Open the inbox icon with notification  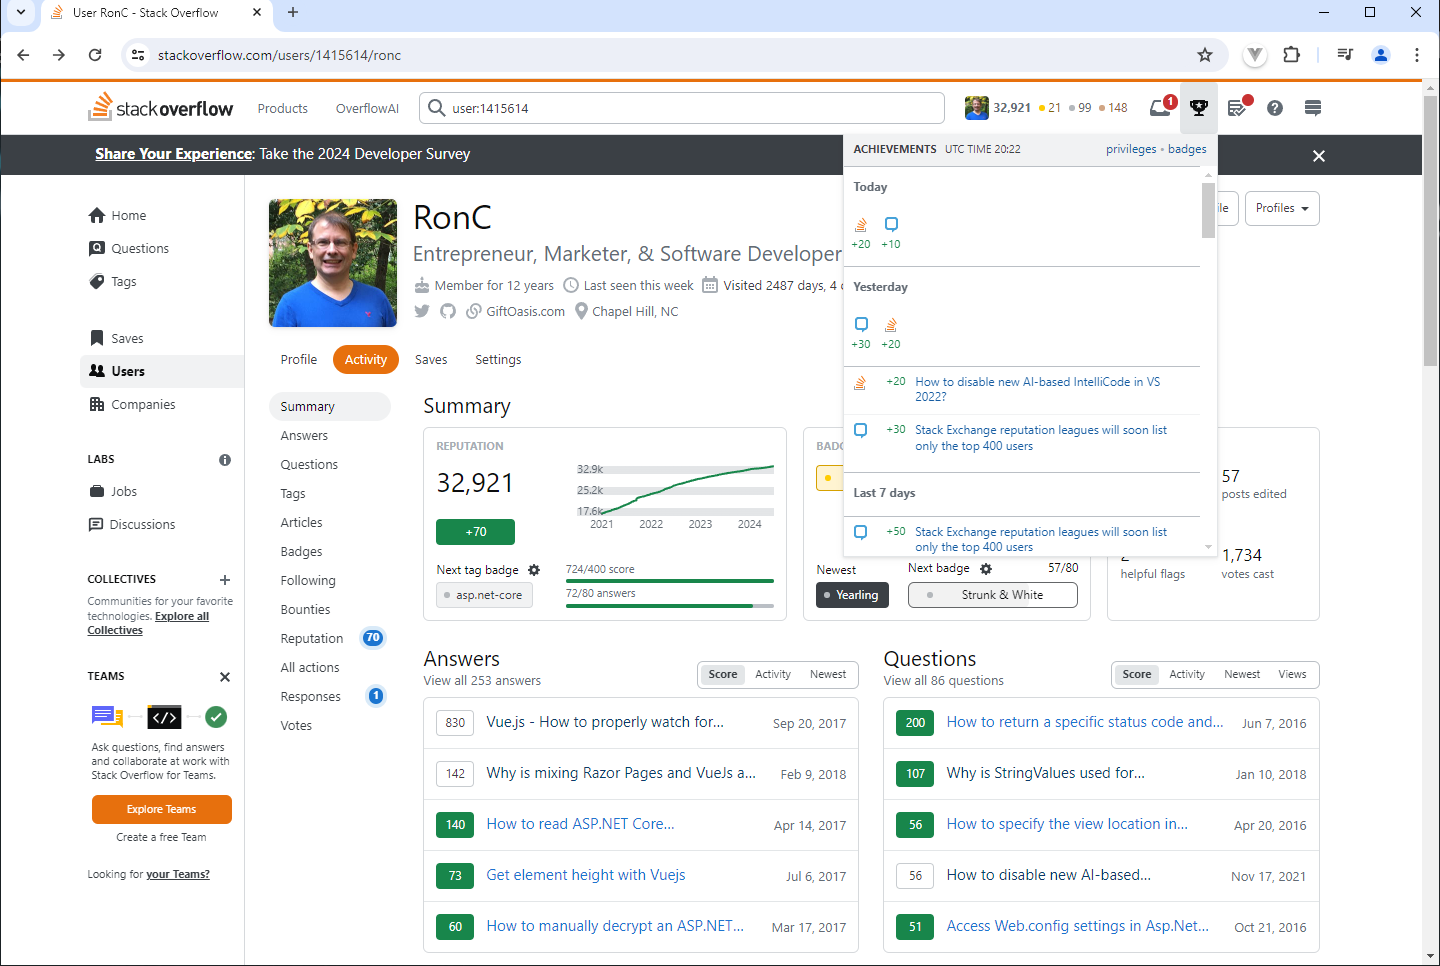click(1161, 107)
